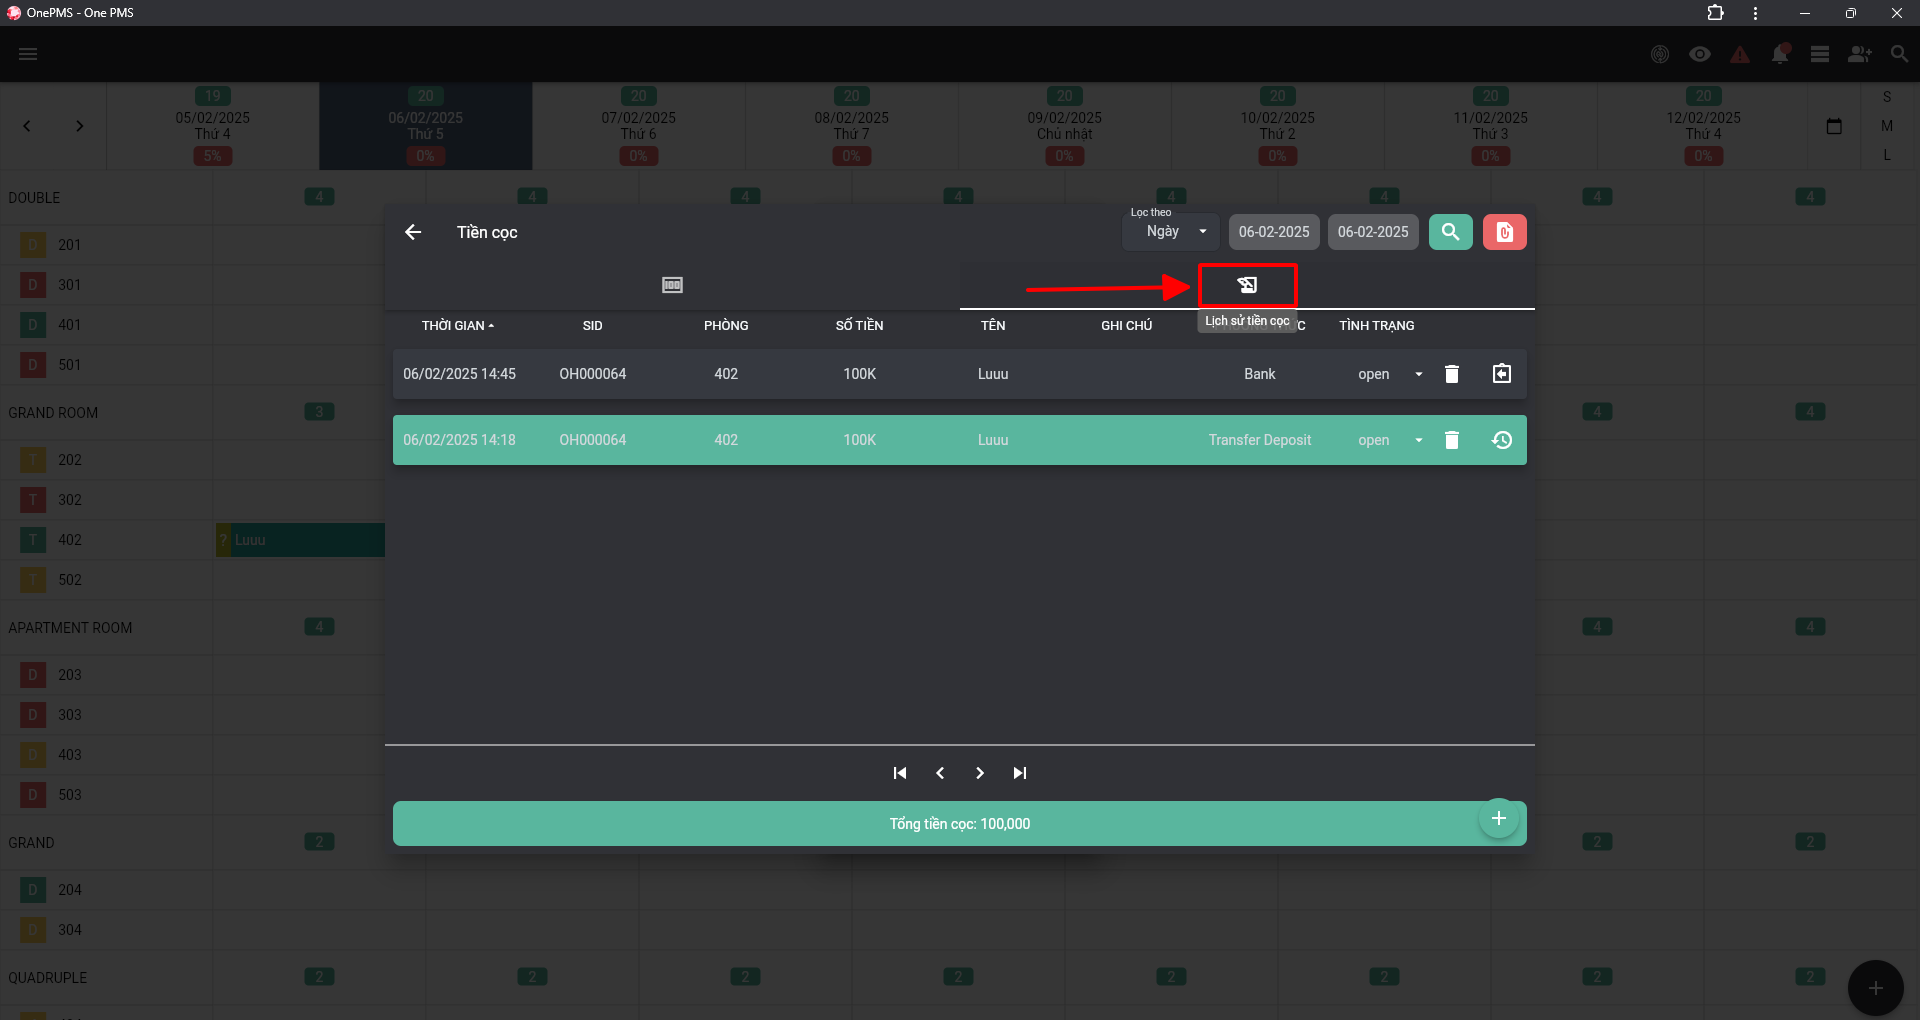This screenshot has width=1920, height=1020.
Task: Collapse the QUADRUPLE room group
Action: coord(47,978)
